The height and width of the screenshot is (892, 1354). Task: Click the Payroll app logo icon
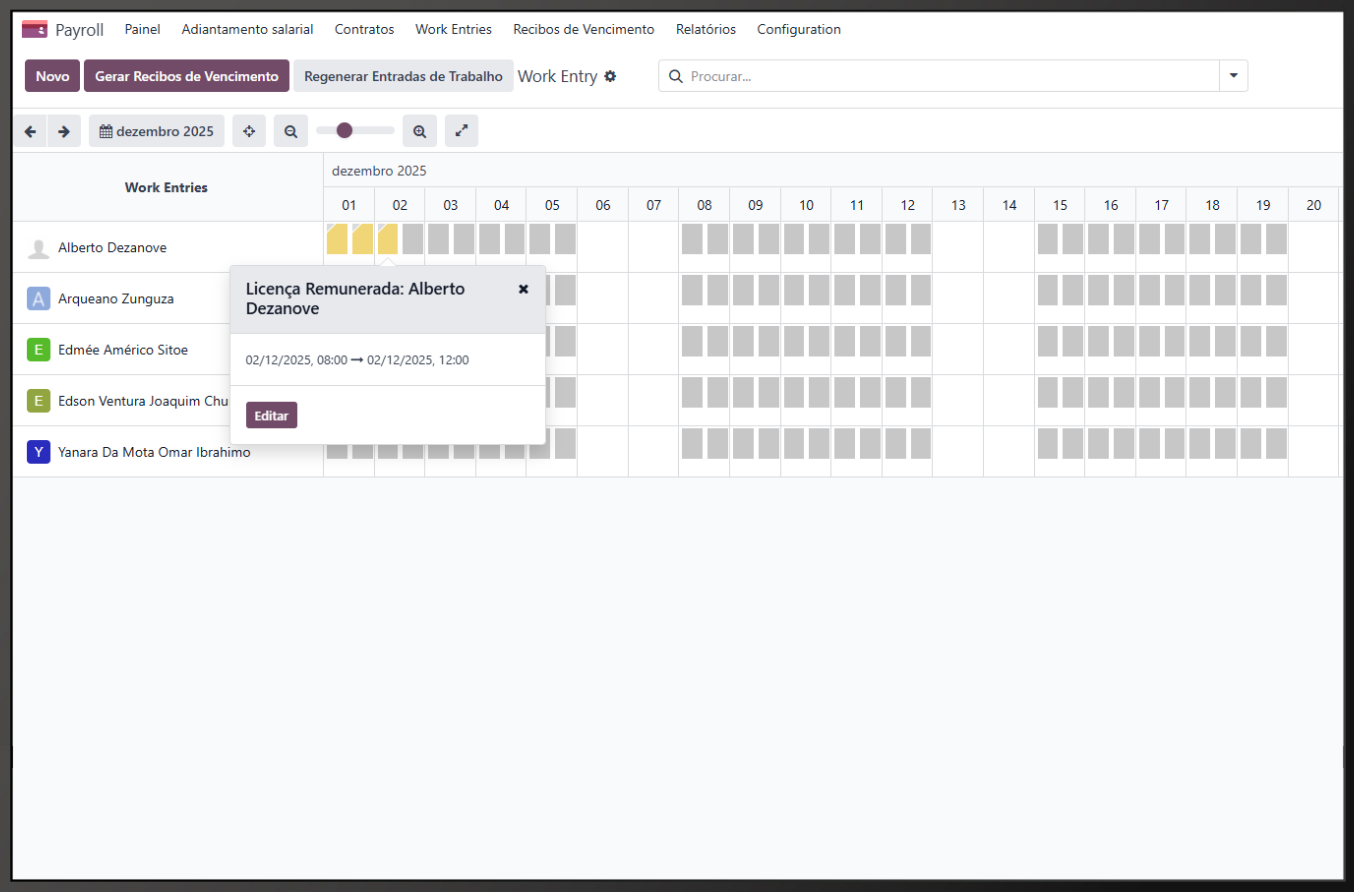click(35, 29)
